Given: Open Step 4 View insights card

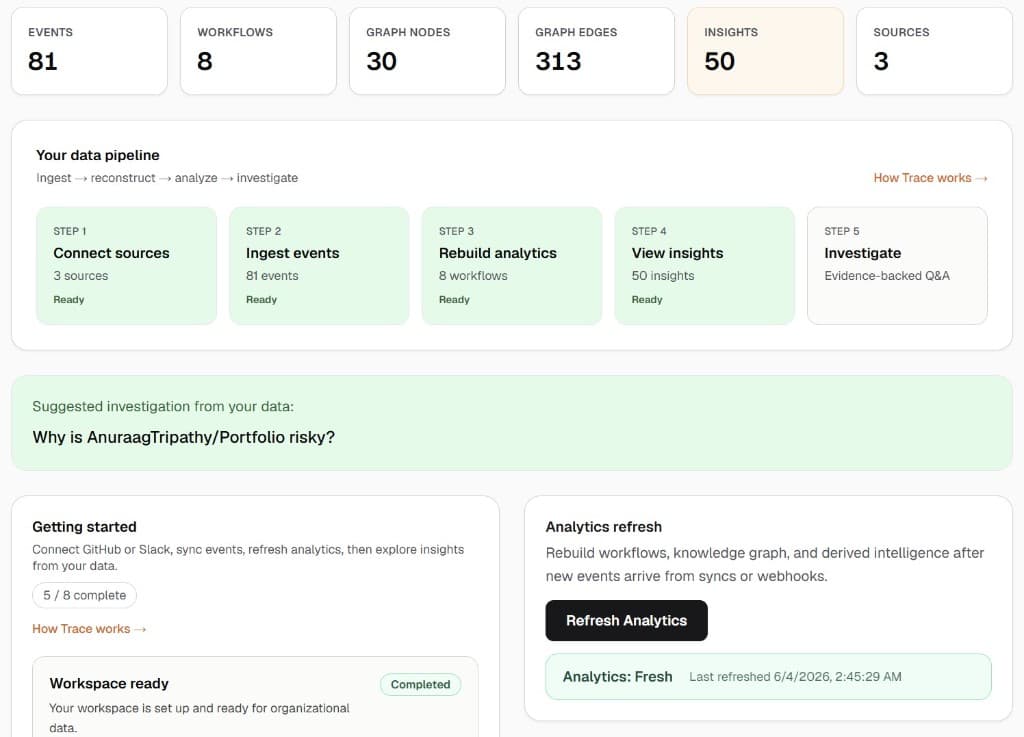Looking at the screenshot, I should point(705,266).
